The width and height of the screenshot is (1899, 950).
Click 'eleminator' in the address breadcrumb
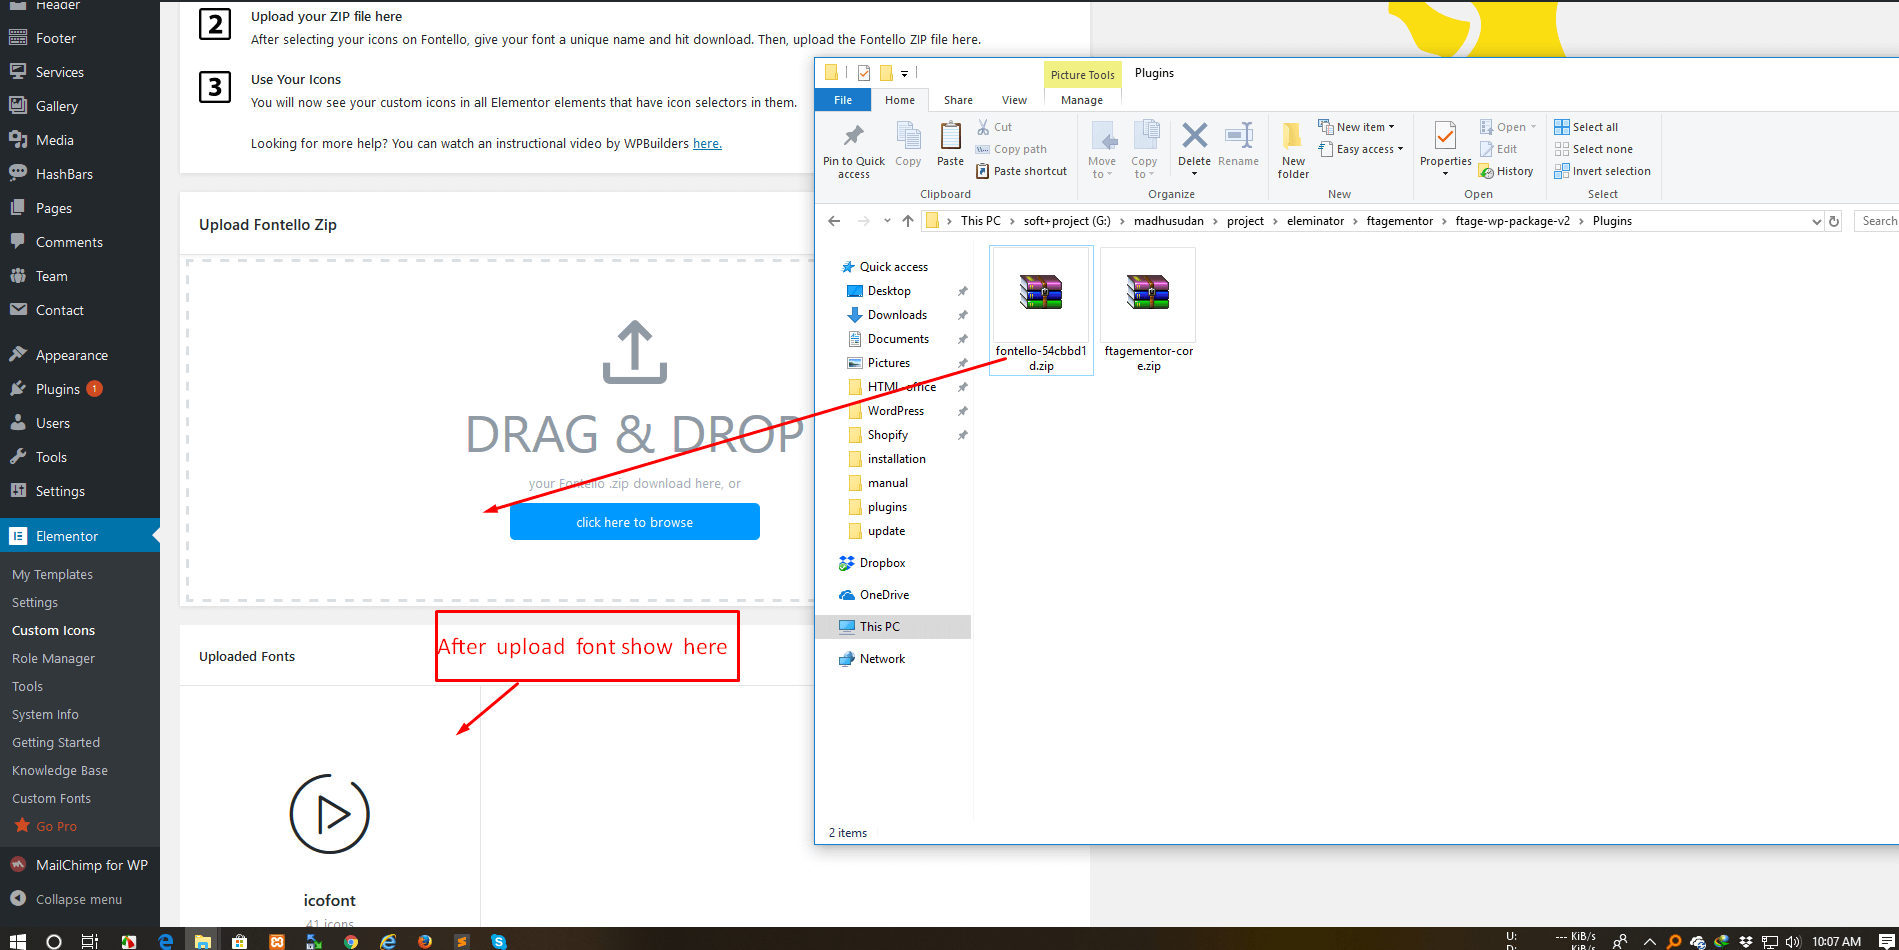tap(1315, 221)
